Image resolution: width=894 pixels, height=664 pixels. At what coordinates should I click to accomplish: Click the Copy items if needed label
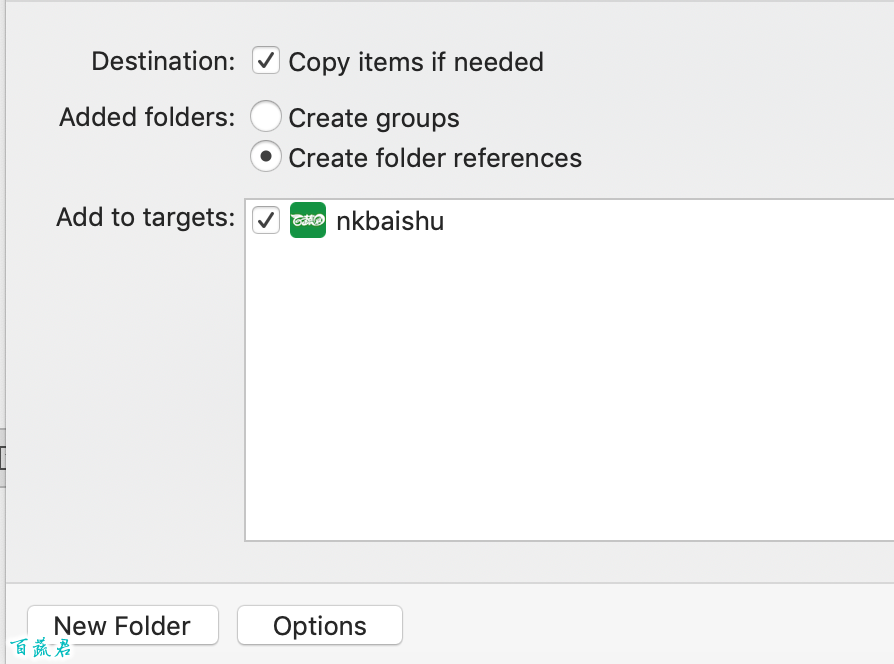coord(416,62)
